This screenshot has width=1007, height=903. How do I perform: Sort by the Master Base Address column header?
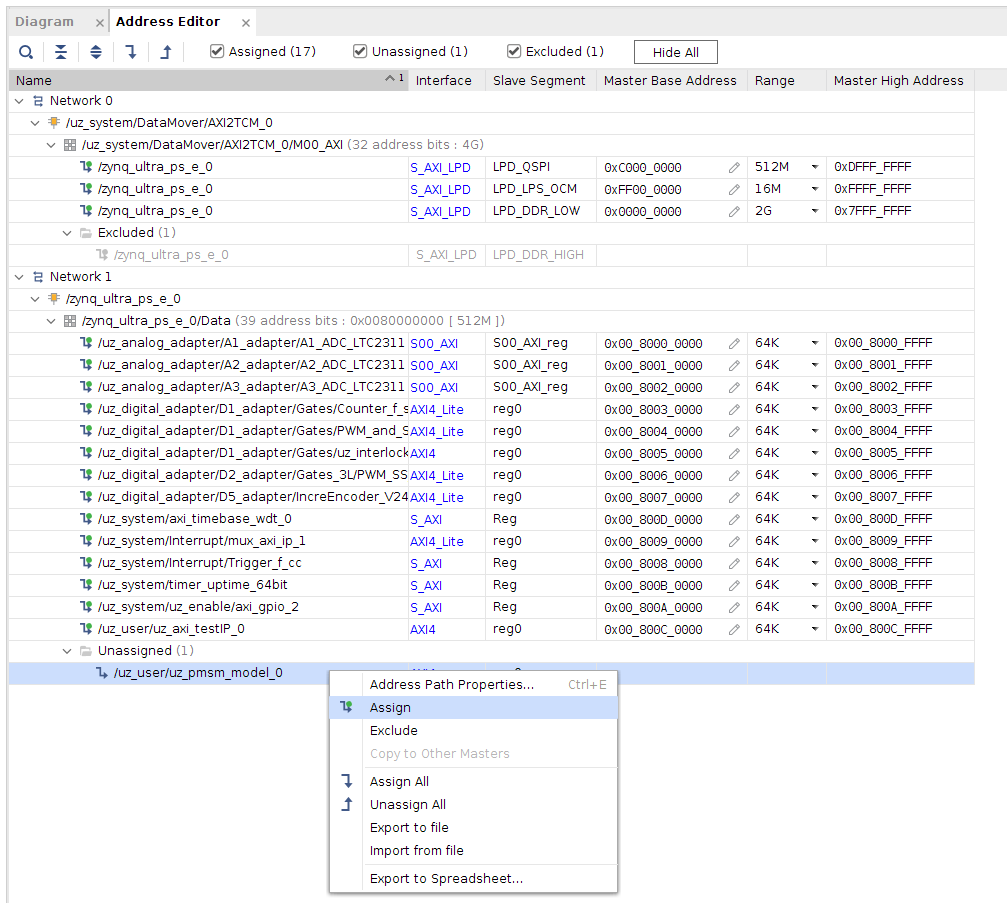tap(670, 80)
